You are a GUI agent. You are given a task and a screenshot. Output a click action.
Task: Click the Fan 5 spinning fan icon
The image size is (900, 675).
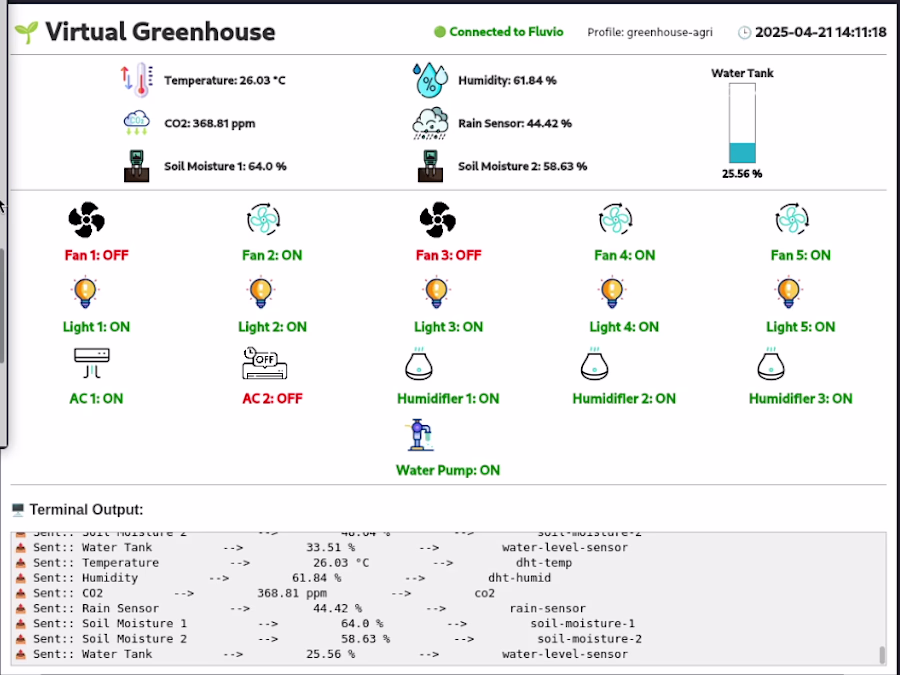point(792,219)
